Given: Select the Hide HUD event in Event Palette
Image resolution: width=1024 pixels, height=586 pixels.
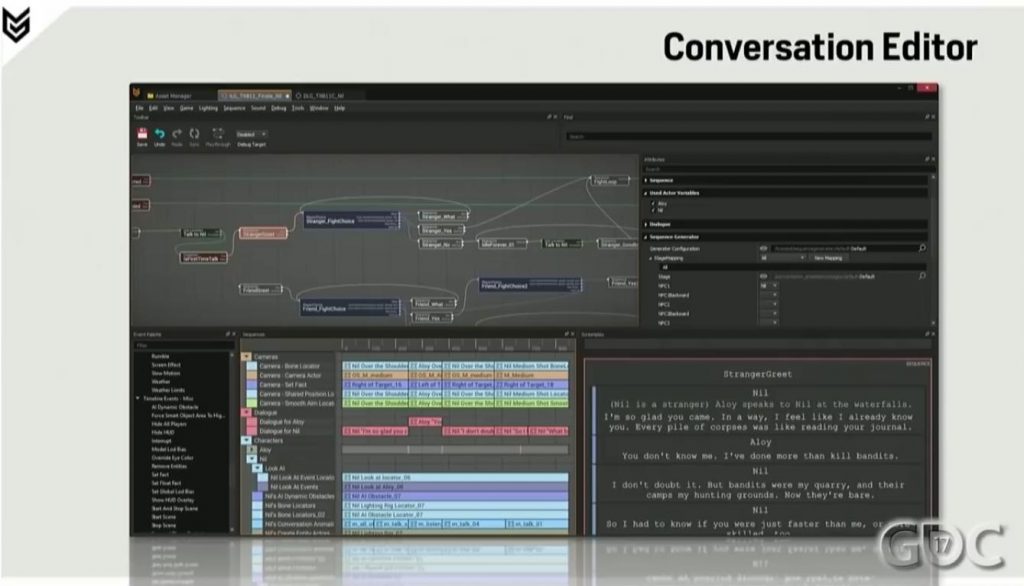Looking at the screenshot, I should 163,432.
